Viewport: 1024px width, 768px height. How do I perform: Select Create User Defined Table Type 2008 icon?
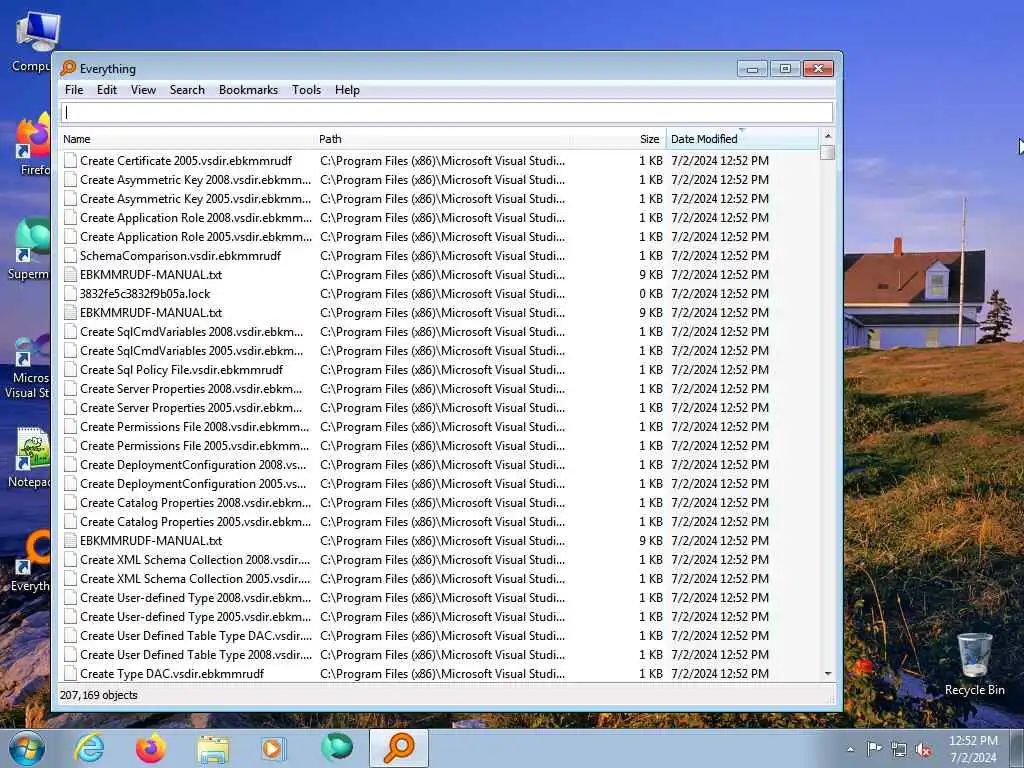pos(70,654)
